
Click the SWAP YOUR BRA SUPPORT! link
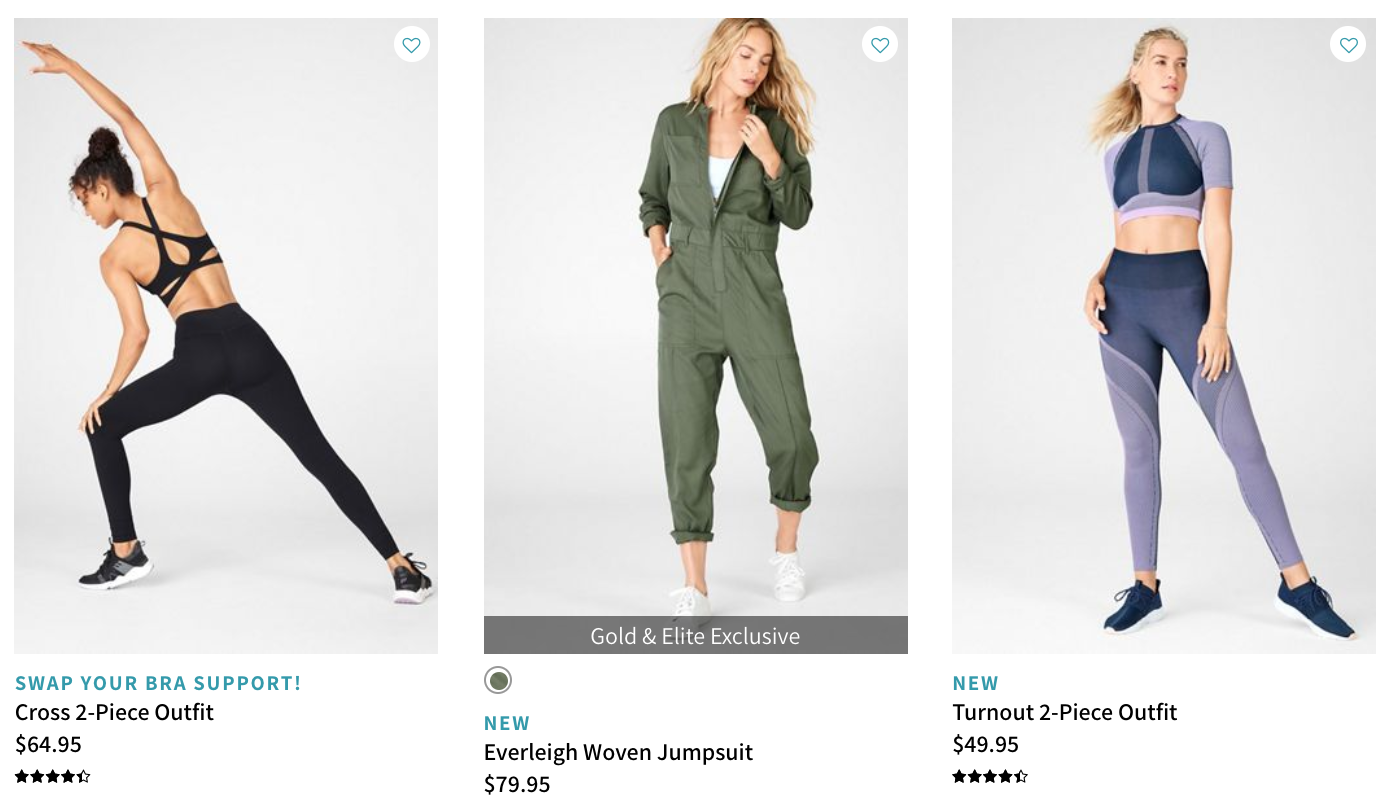tap(158, 682)
